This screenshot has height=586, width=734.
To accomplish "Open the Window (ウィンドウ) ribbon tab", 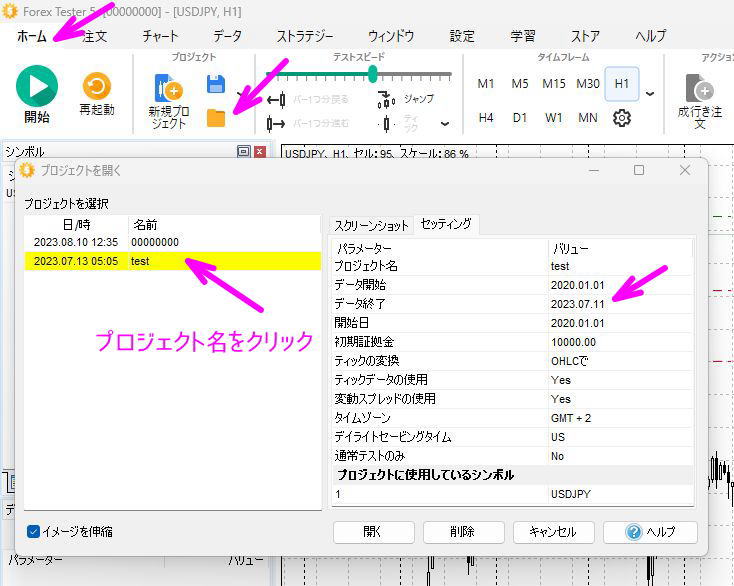I will [x=391, y=36].
